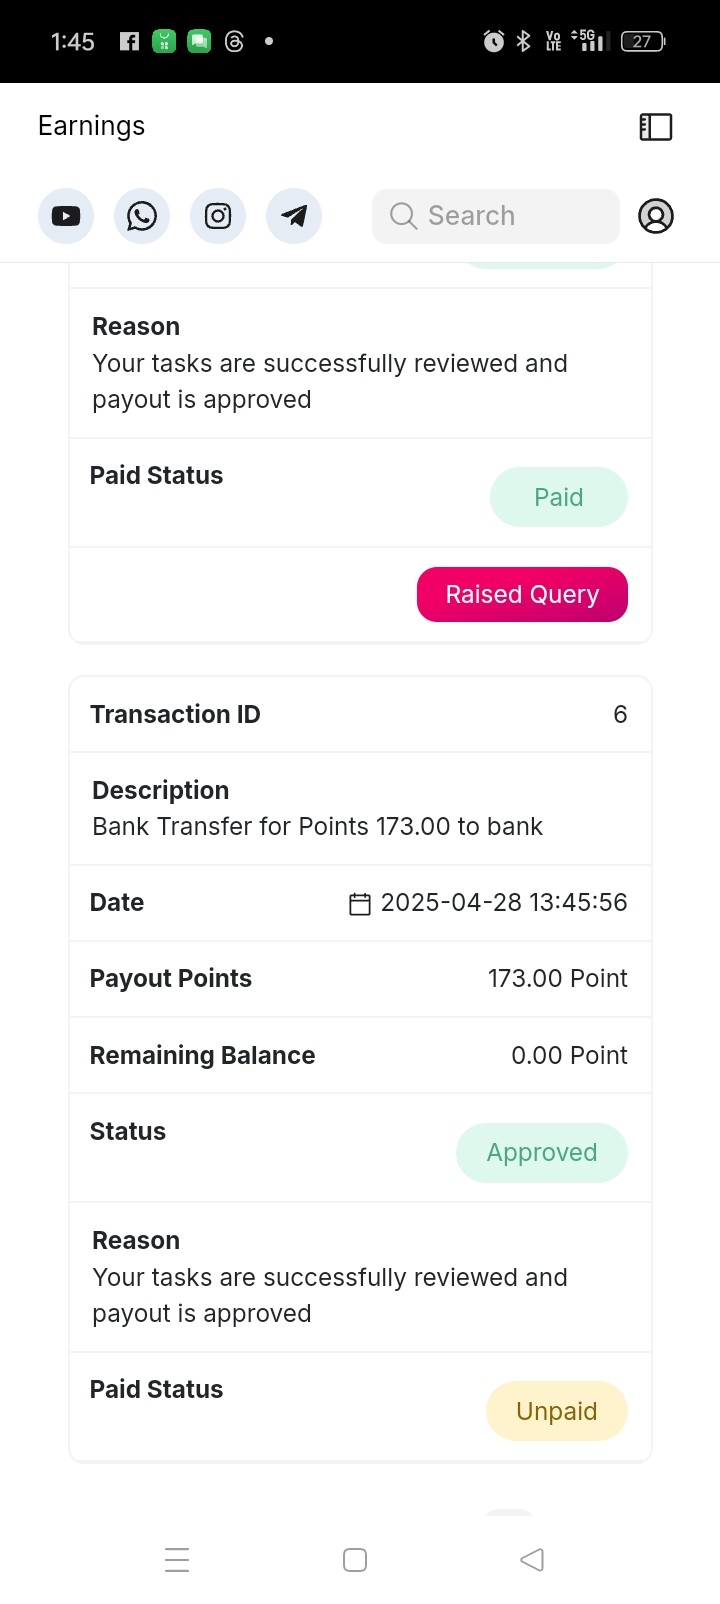
Task: Tap the yellow Unpaid status badge
Action: coord(557,1411)
